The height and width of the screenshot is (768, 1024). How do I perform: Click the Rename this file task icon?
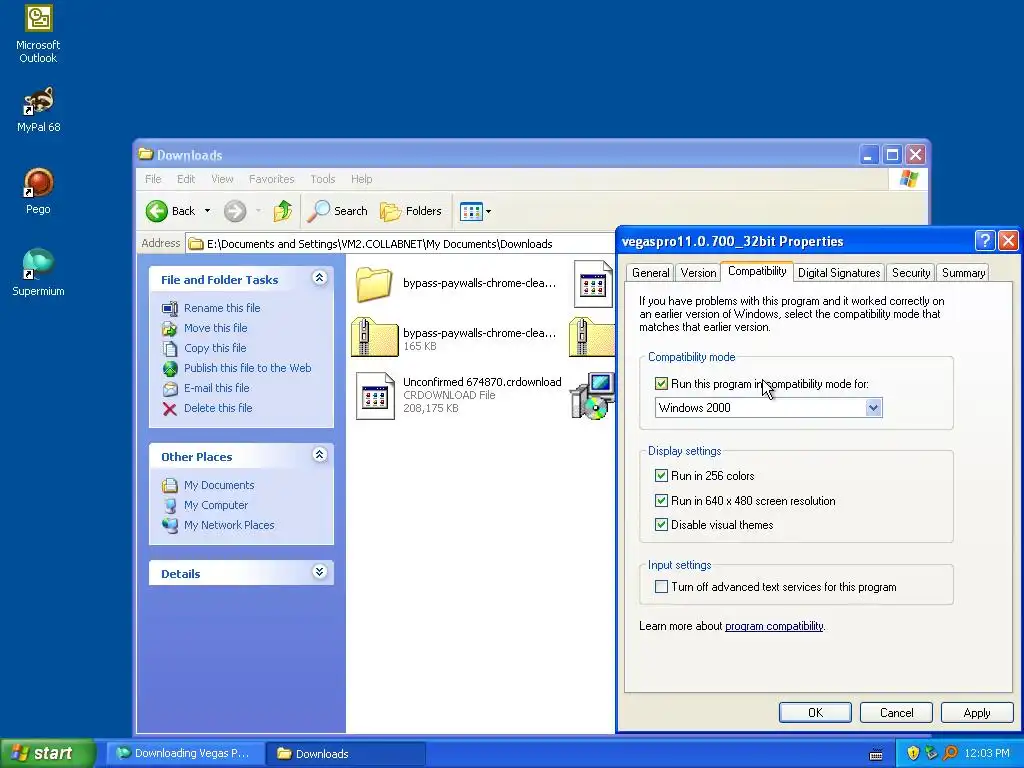pos(170,308)
